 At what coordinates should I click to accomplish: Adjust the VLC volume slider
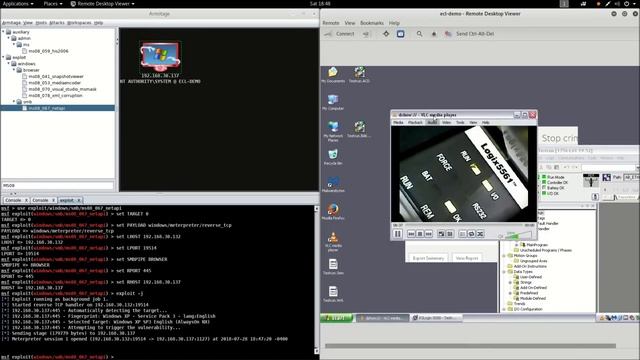[x=519, y=235]
